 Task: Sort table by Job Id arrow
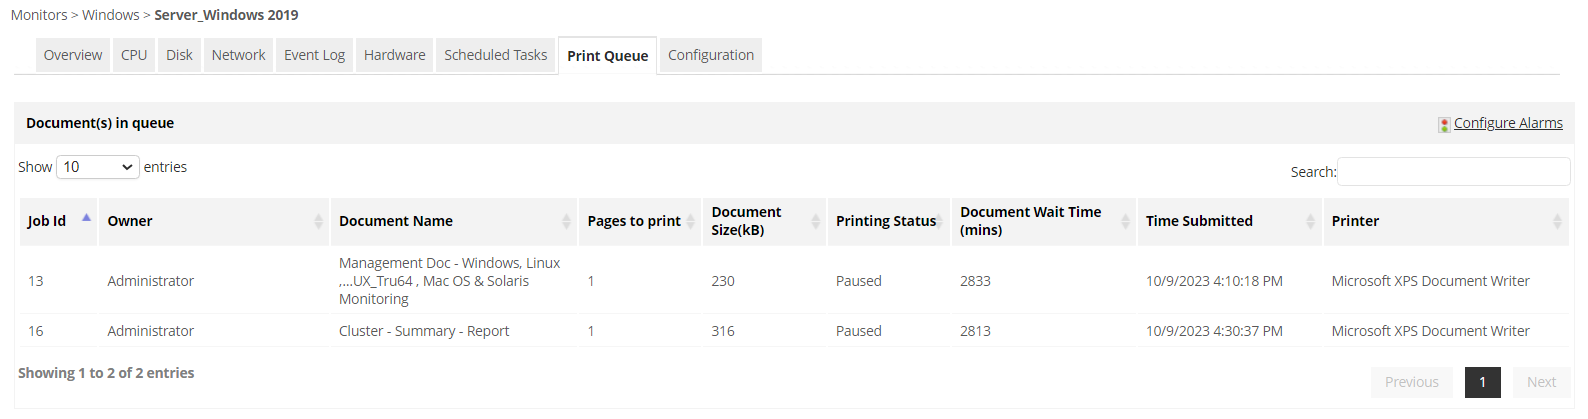click(x=86, y=218)
